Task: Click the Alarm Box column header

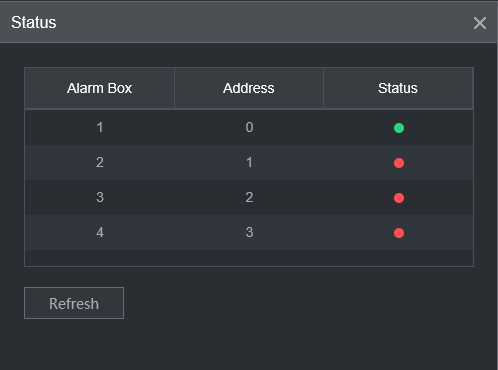Action: (x=99, y=88)
